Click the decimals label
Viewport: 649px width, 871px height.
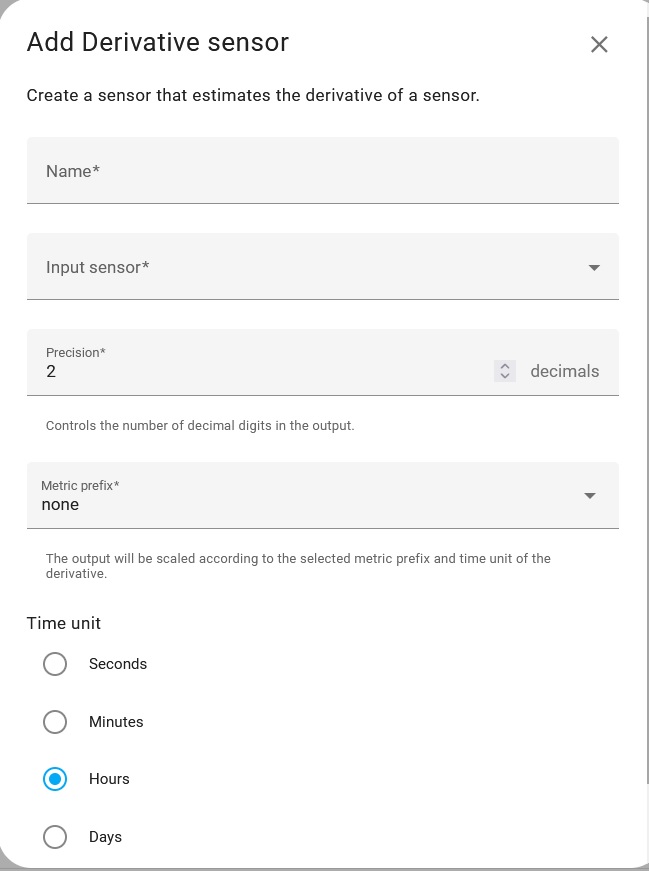565,370
